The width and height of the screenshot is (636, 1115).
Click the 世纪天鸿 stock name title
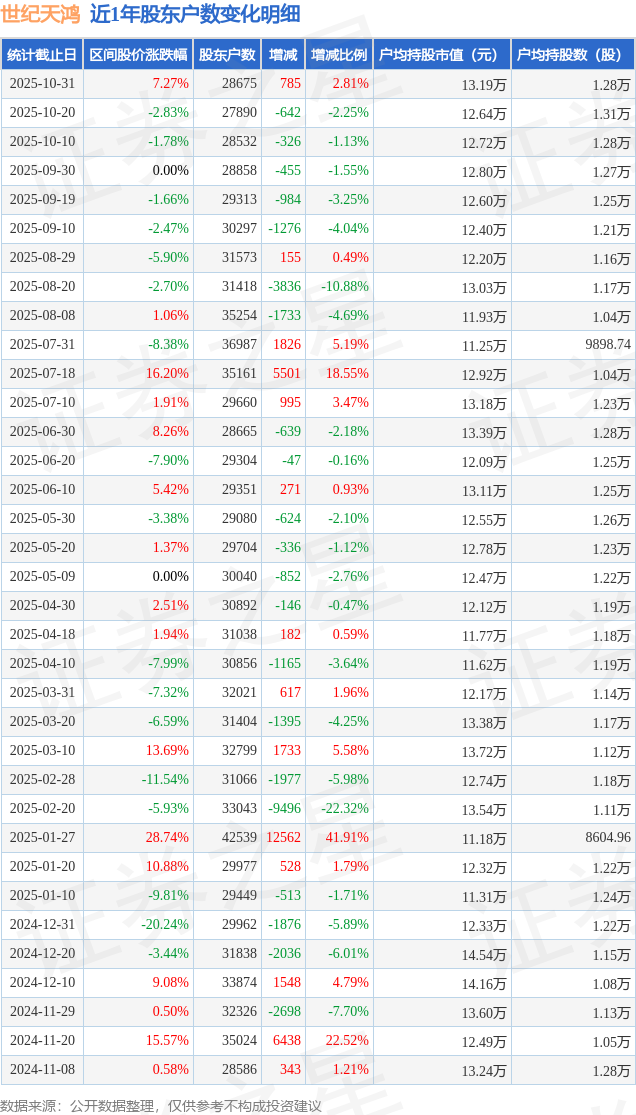pos(41,14)
